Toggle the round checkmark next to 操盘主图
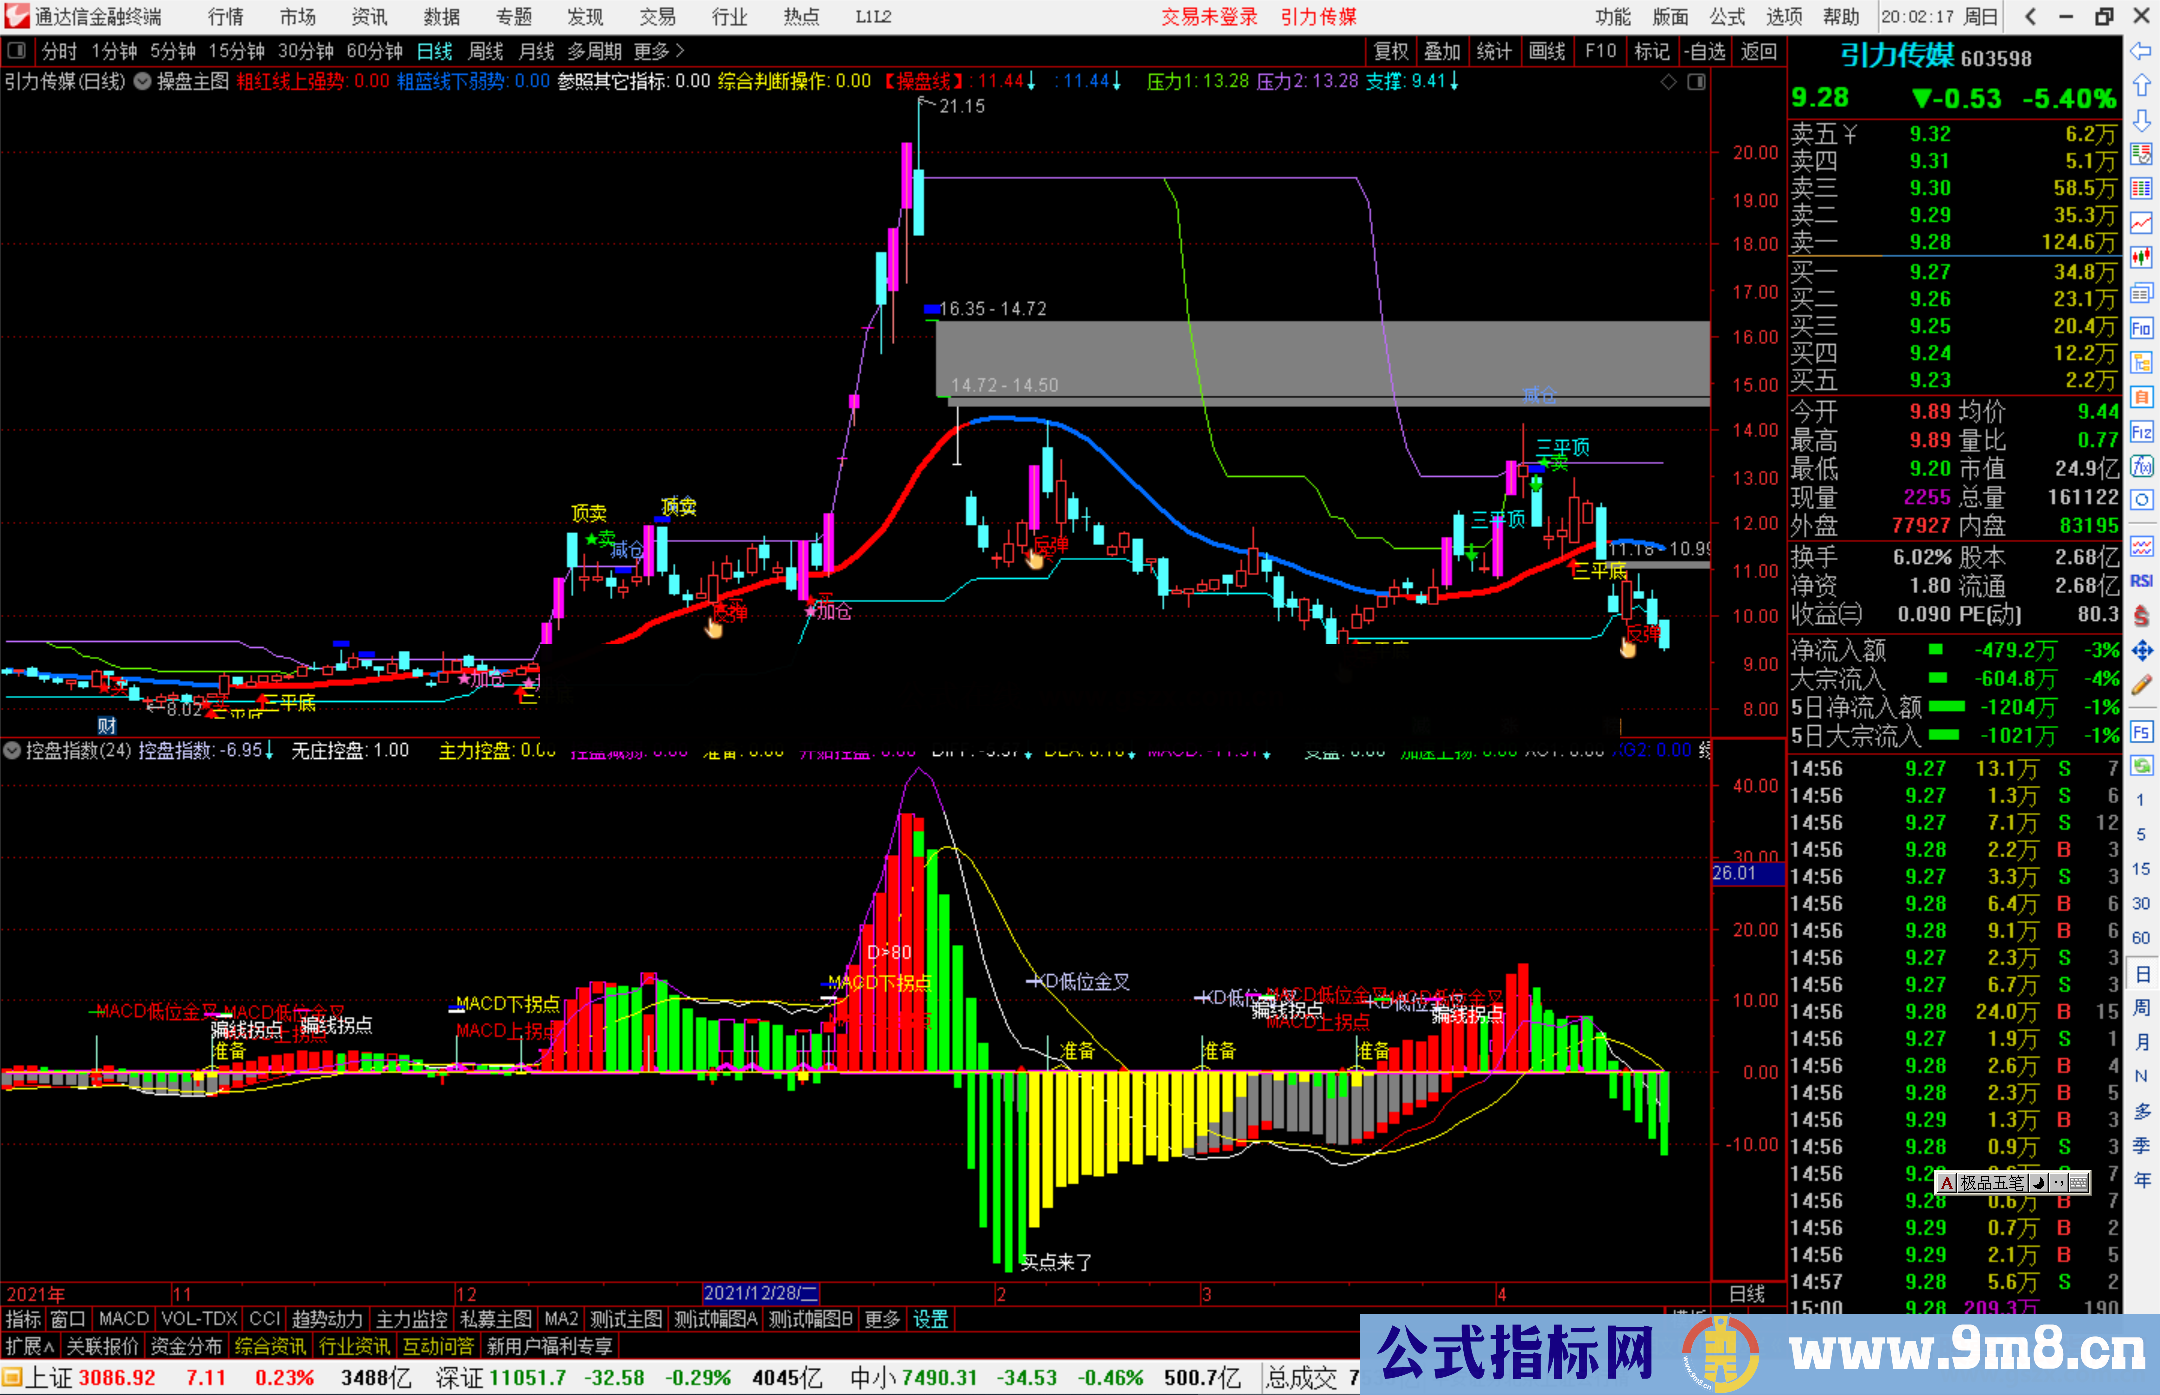Screen dimensions: 2160x1395 tap(143, 82)
